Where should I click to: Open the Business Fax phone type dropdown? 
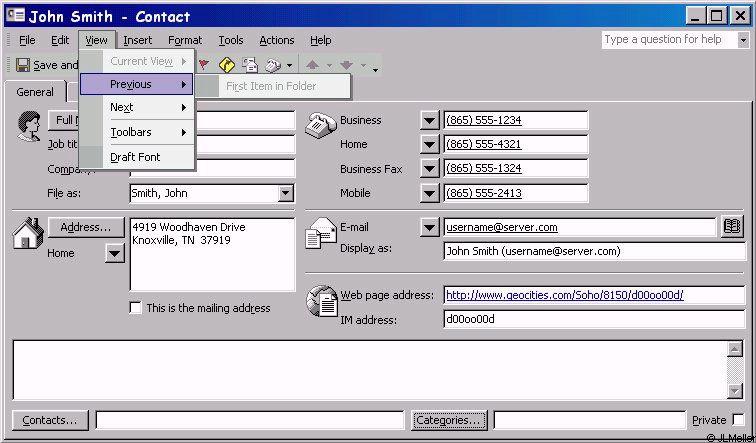coord(429,169)
